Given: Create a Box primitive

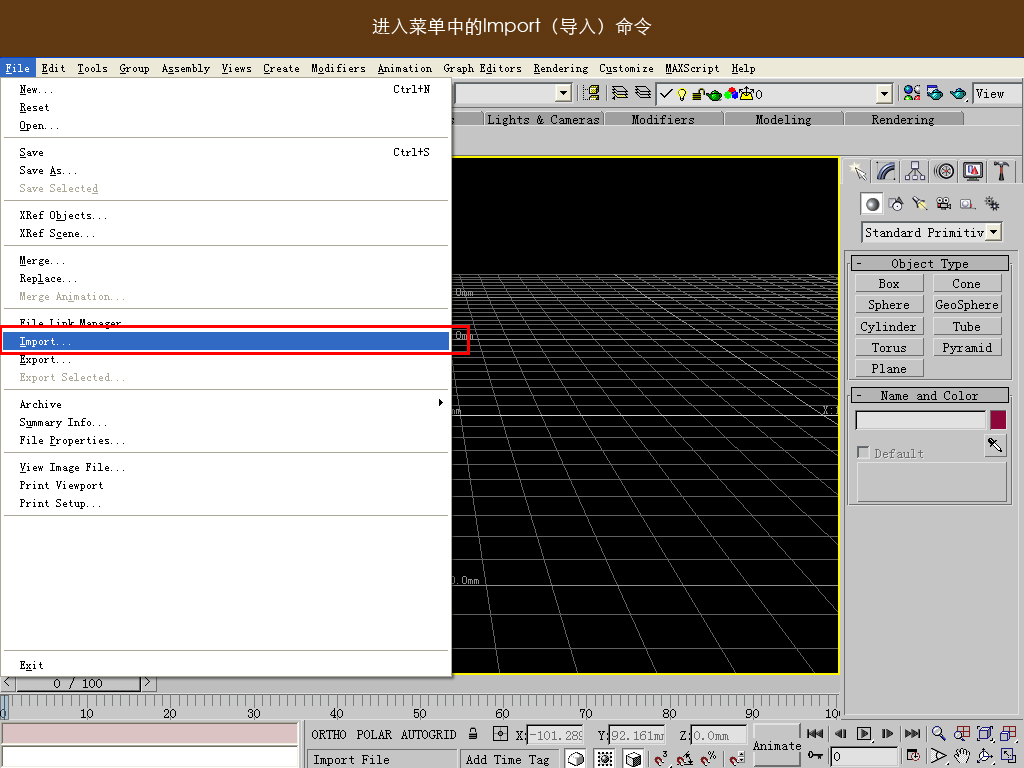Looking at the screenshot, I should (x=889, y=283).
